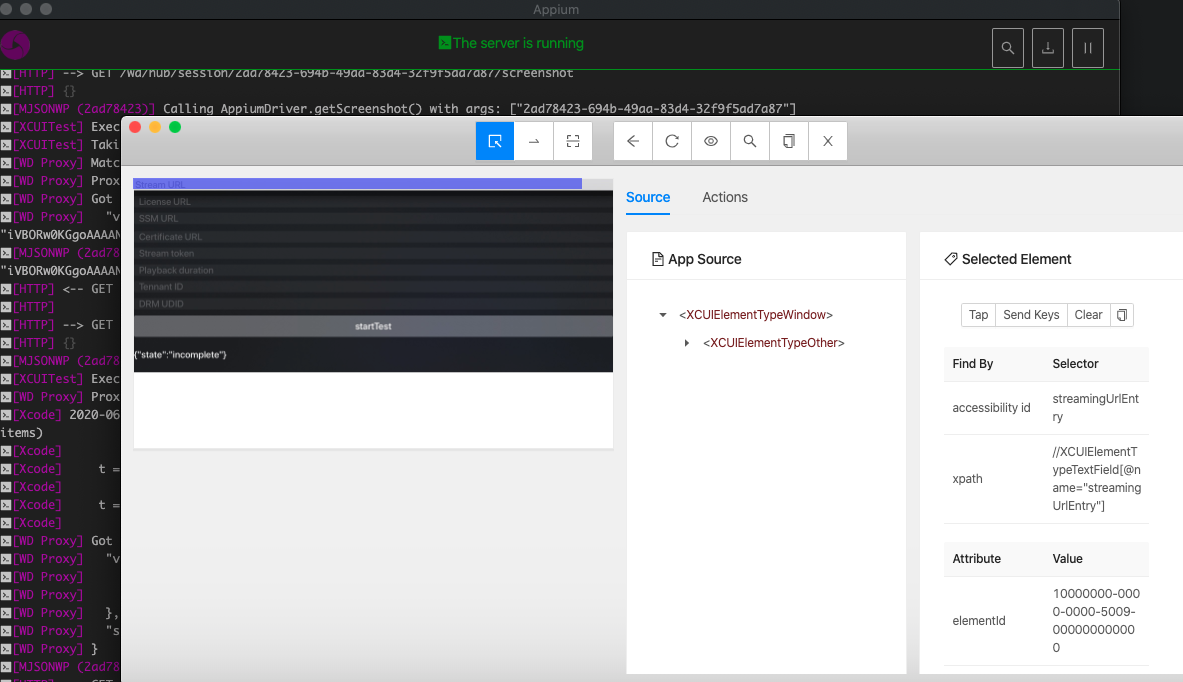
Task: Switch to the Actions tab
Action: [x=725, y=197]
